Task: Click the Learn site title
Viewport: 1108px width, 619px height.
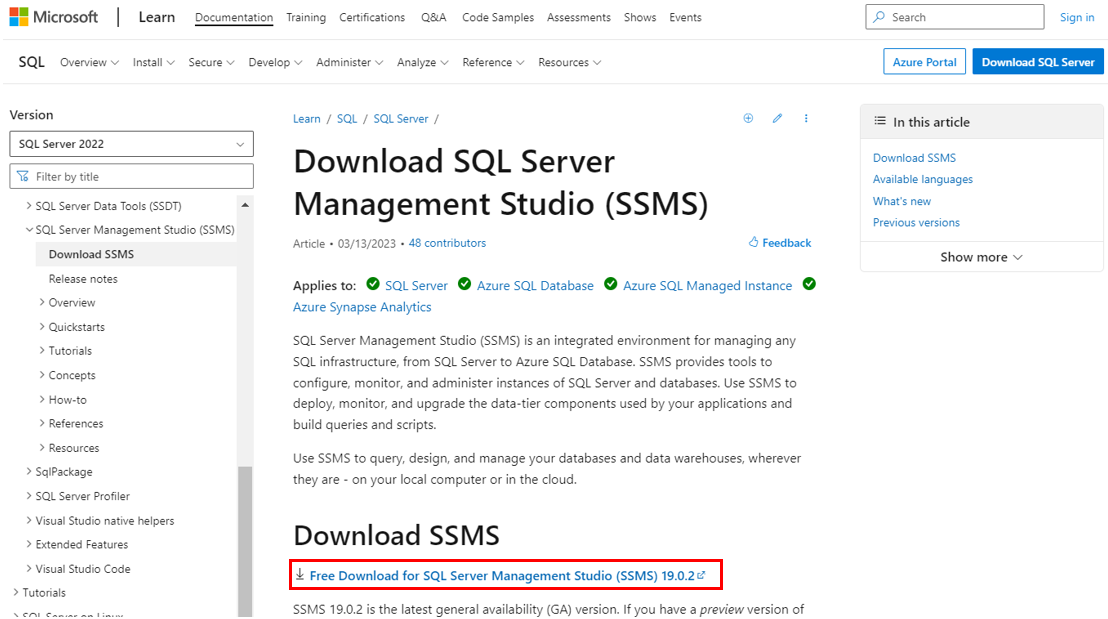Action: tap(157, 17)
